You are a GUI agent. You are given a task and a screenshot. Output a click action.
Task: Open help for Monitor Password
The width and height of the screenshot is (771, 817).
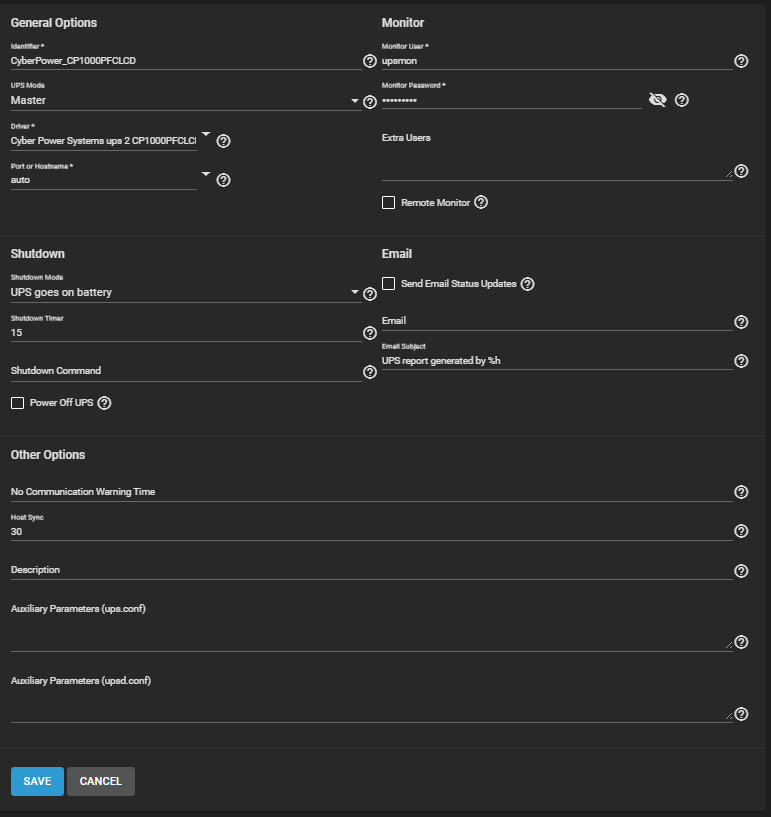[x=682, y=100]
